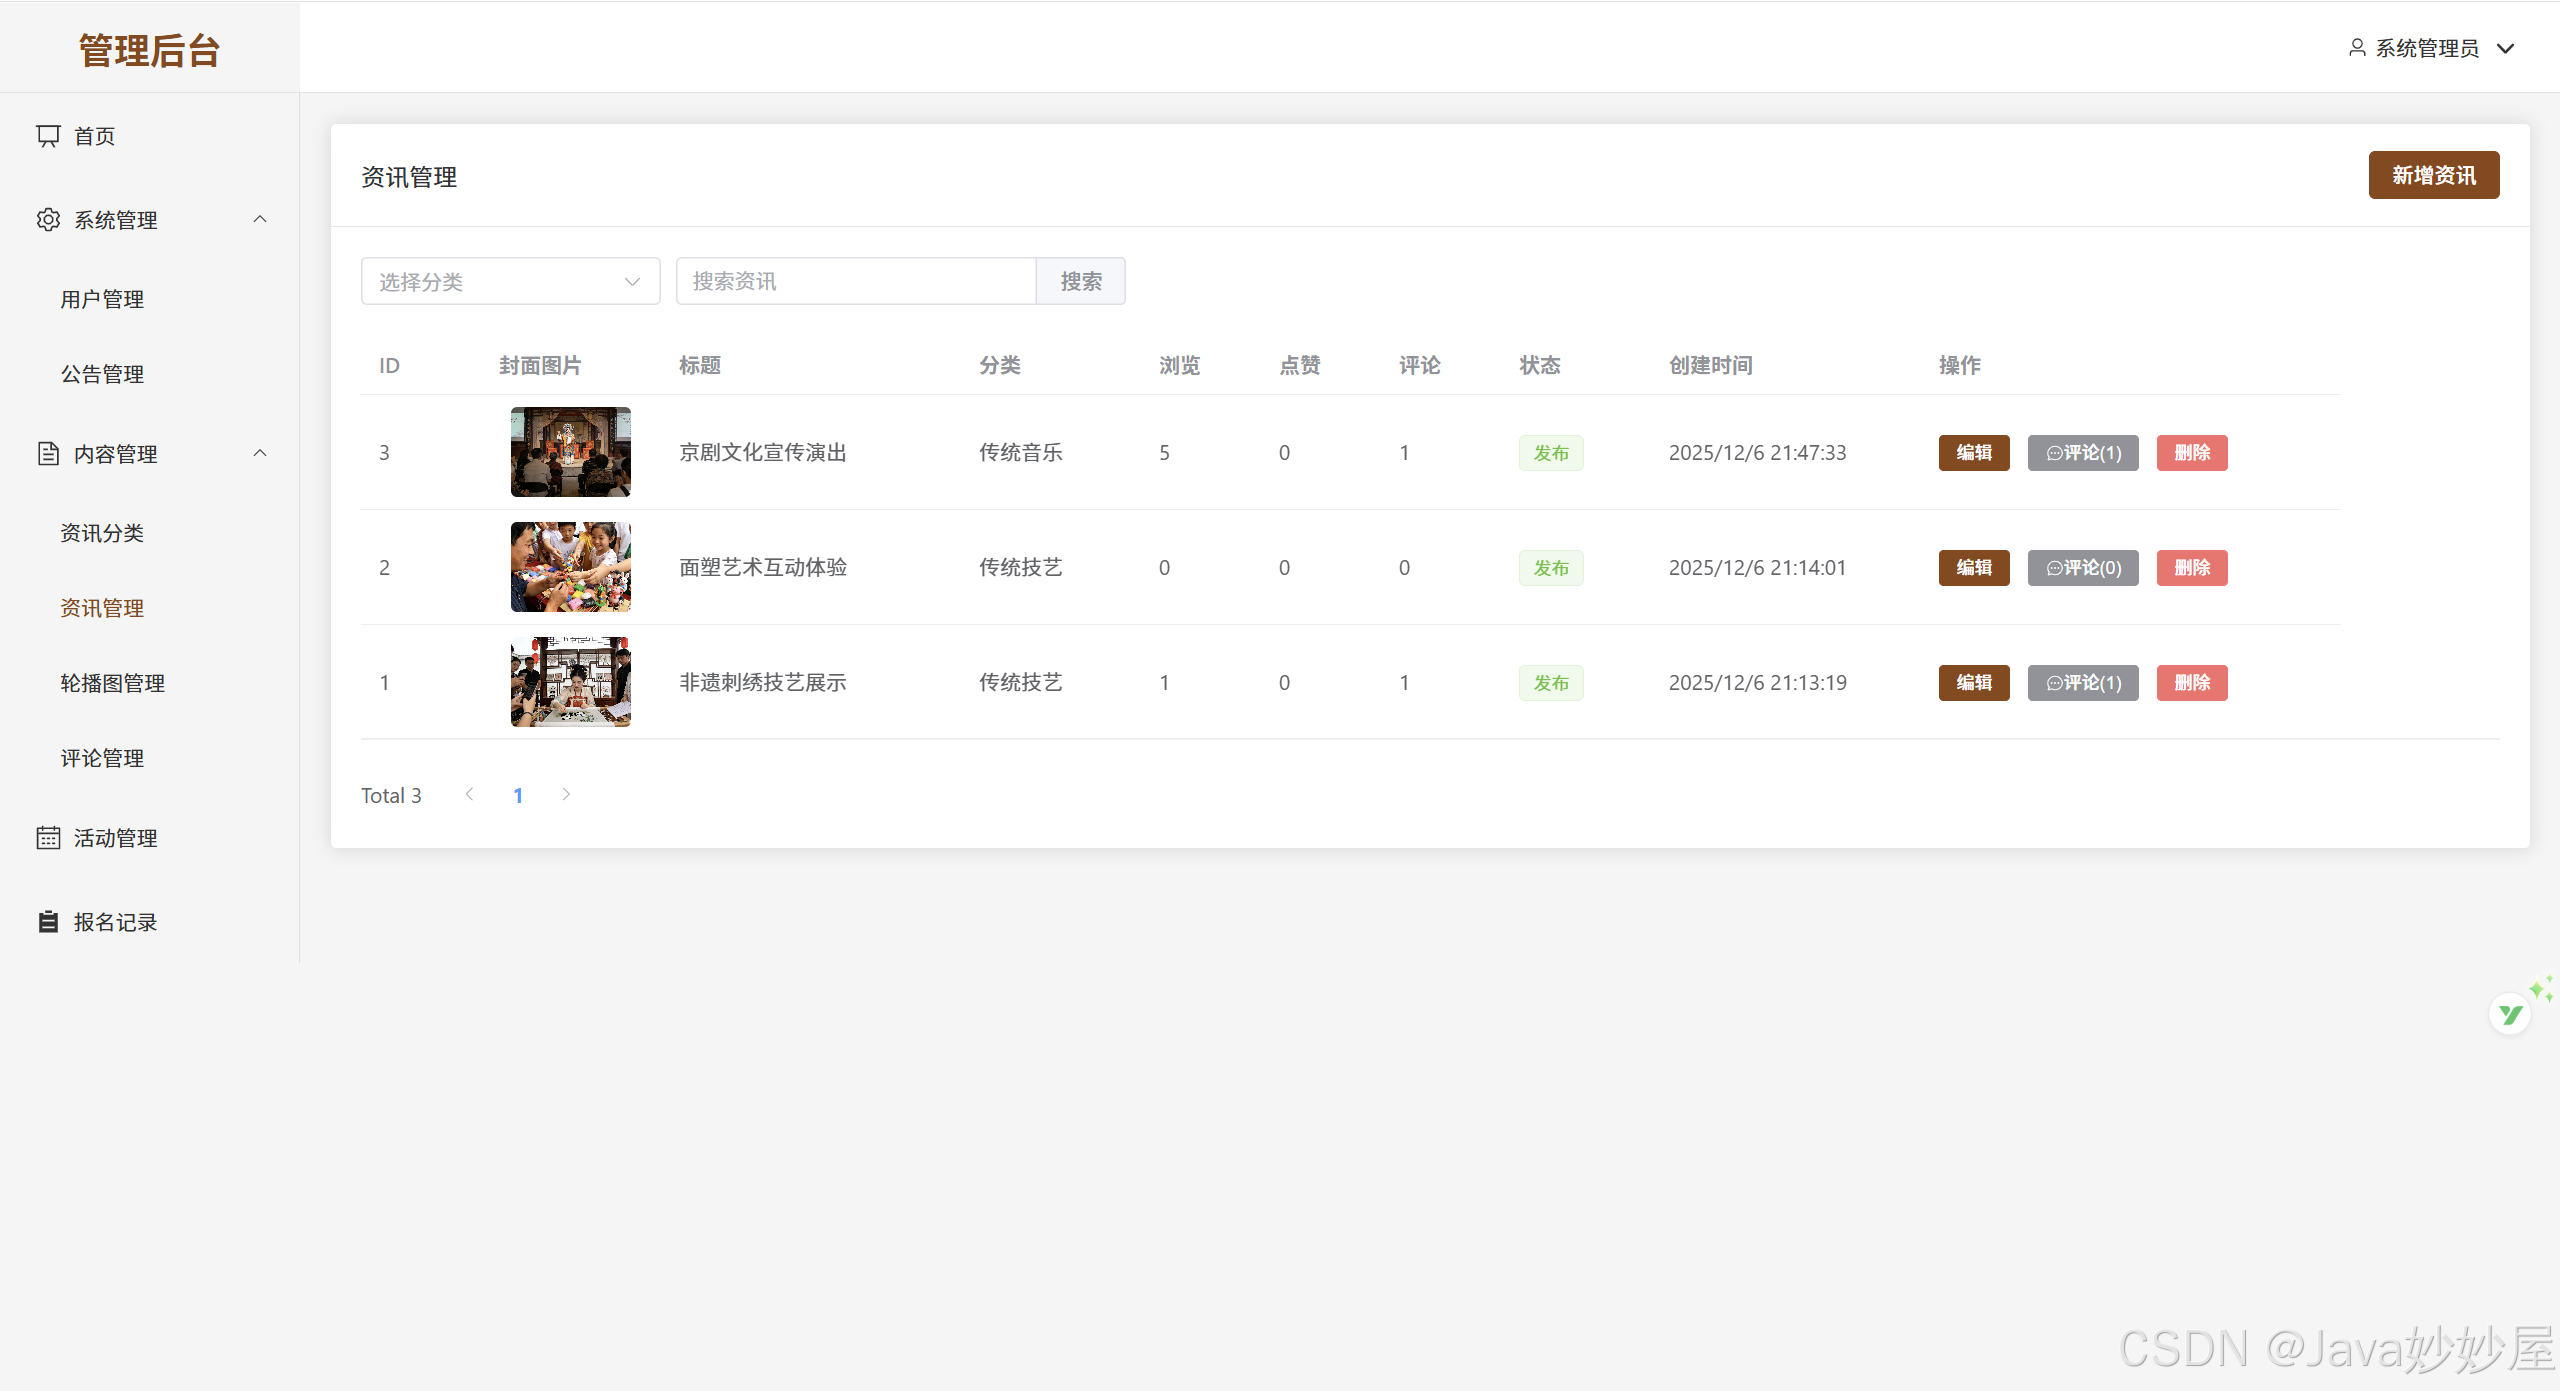Click the registration records clipboard icon
Viewport: 2560px width, 1391px height.
click(48, 921)
